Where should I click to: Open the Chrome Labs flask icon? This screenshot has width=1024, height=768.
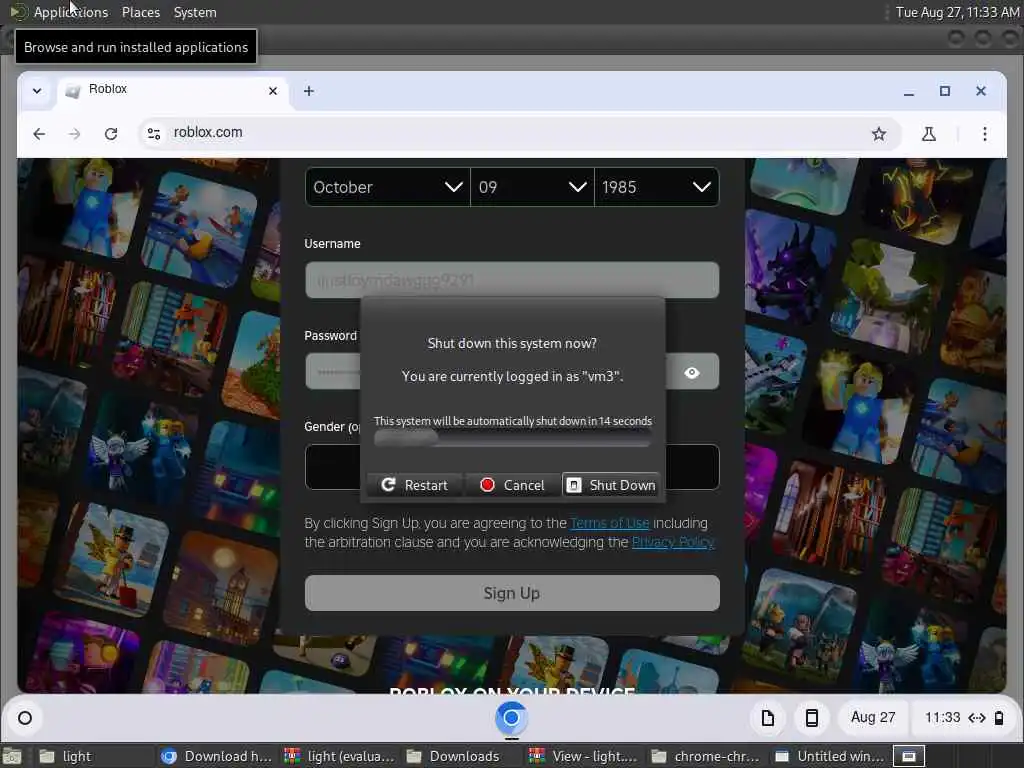[929, 134]
